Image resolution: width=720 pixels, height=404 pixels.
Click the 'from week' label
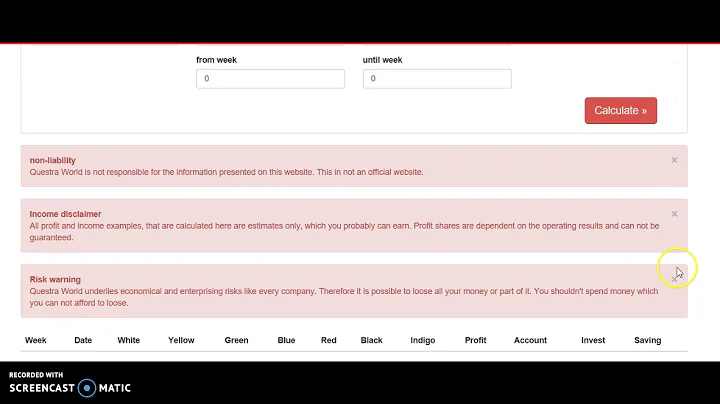pos(216,60)
